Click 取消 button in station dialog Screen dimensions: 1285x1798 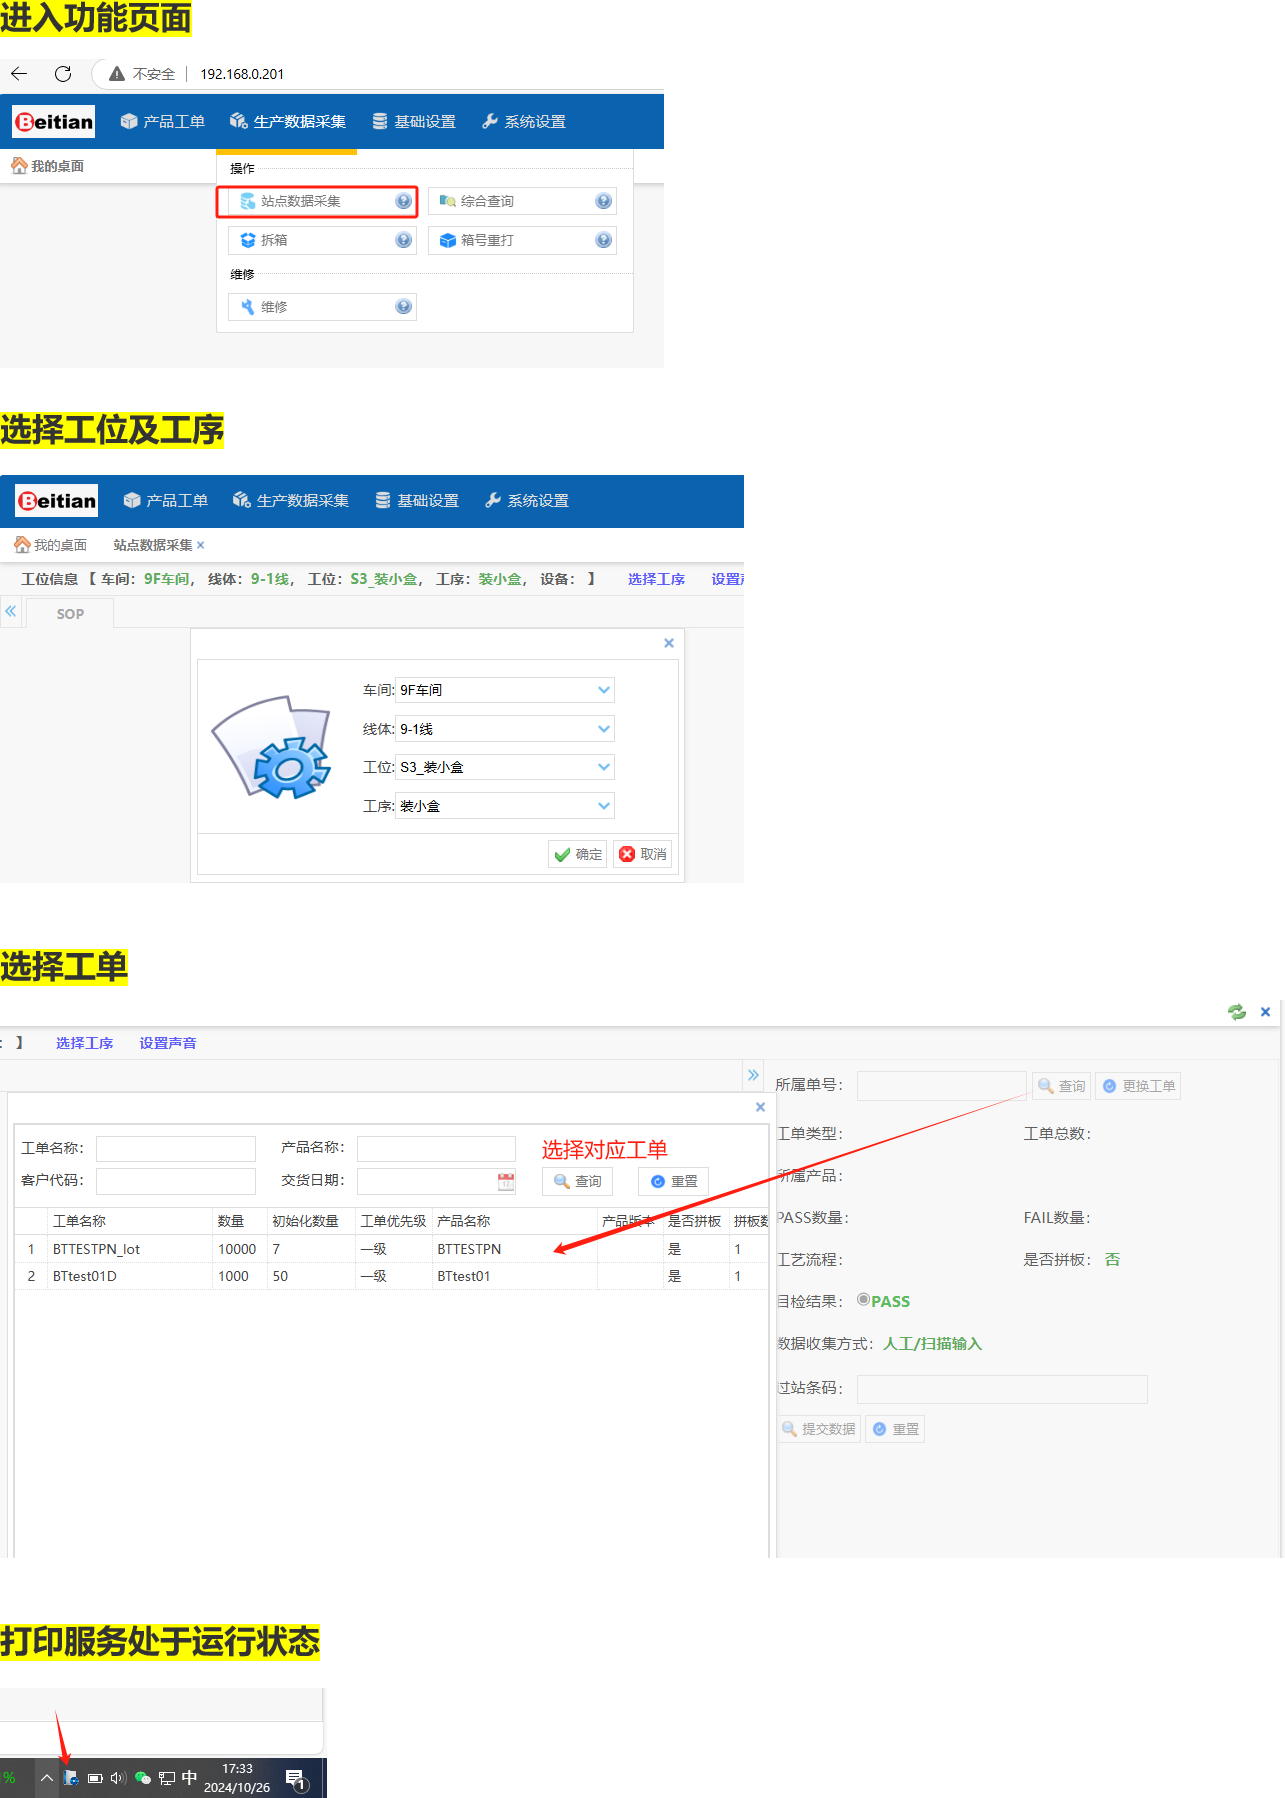coord(642,854)
